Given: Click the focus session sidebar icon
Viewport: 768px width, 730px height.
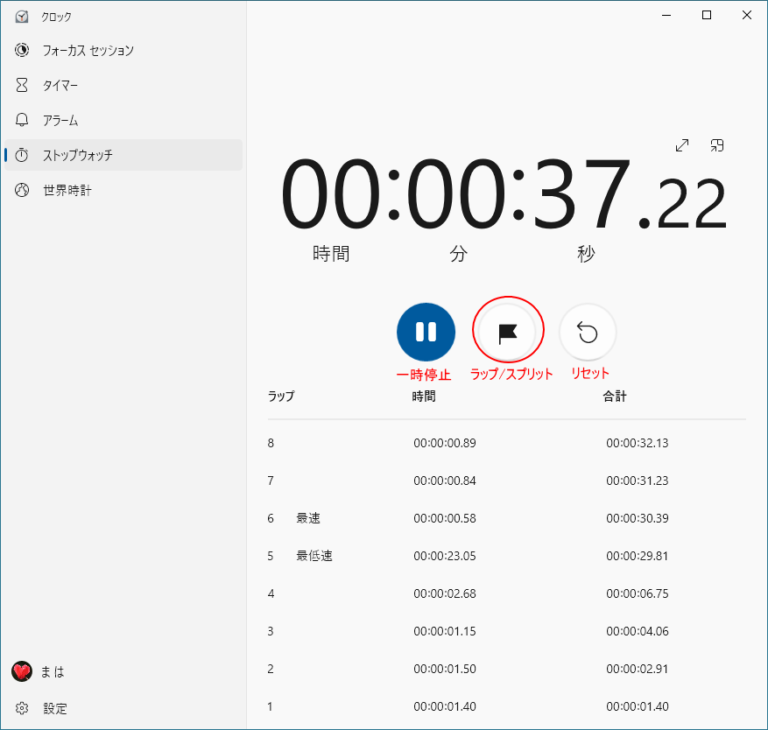Looking at the screenshot, I should tap(22, 50).
